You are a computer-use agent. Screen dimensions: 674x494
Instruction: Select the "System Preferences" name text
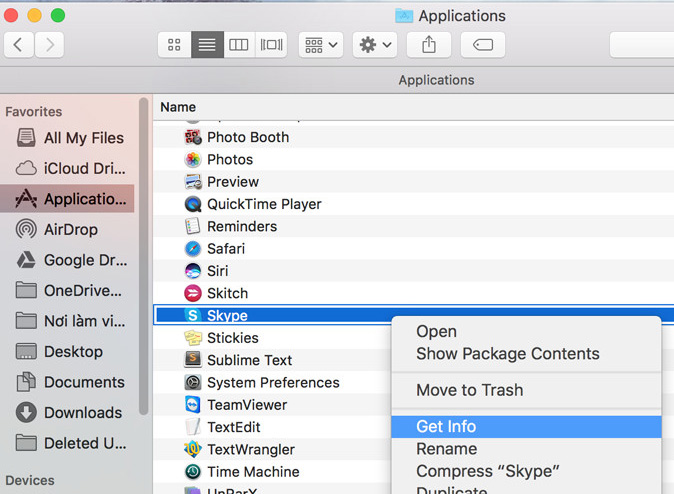pyautogui.click(x=273, y=383)
